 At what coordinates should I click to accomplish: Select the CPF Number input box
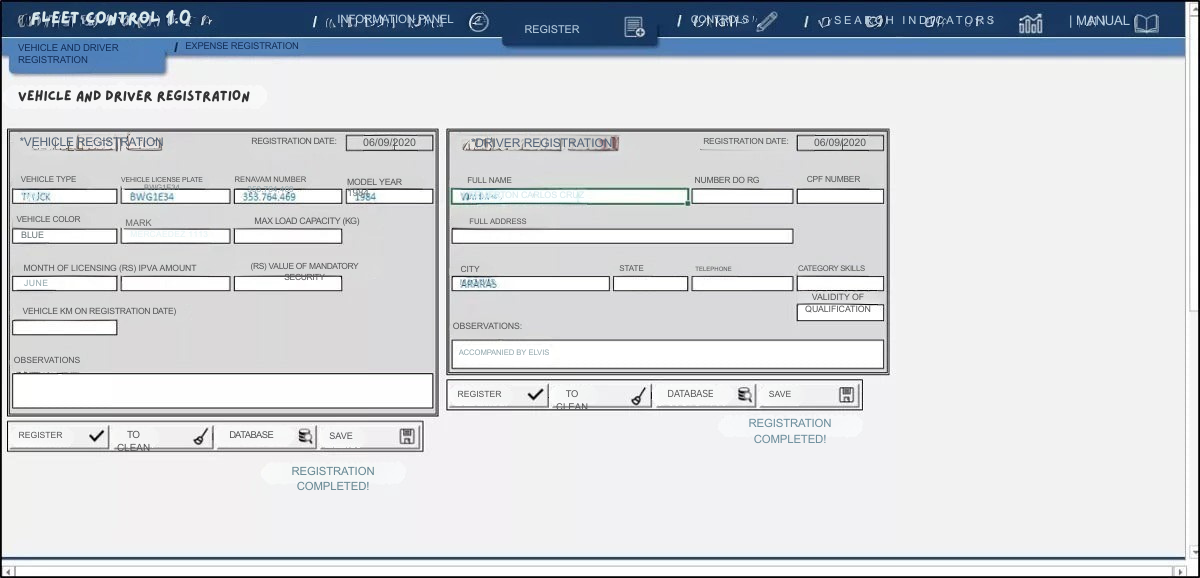click(x=839, y=196)
